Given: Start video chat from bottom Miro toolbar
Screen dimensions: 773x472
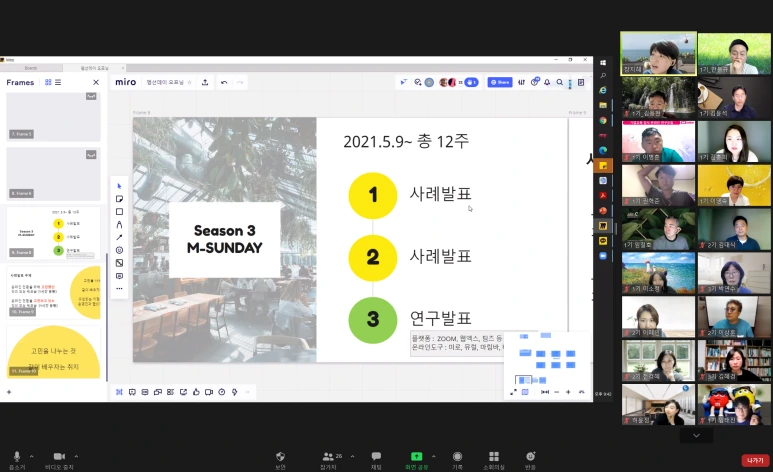Looking at the screenshot, I should tap(209, 392).
